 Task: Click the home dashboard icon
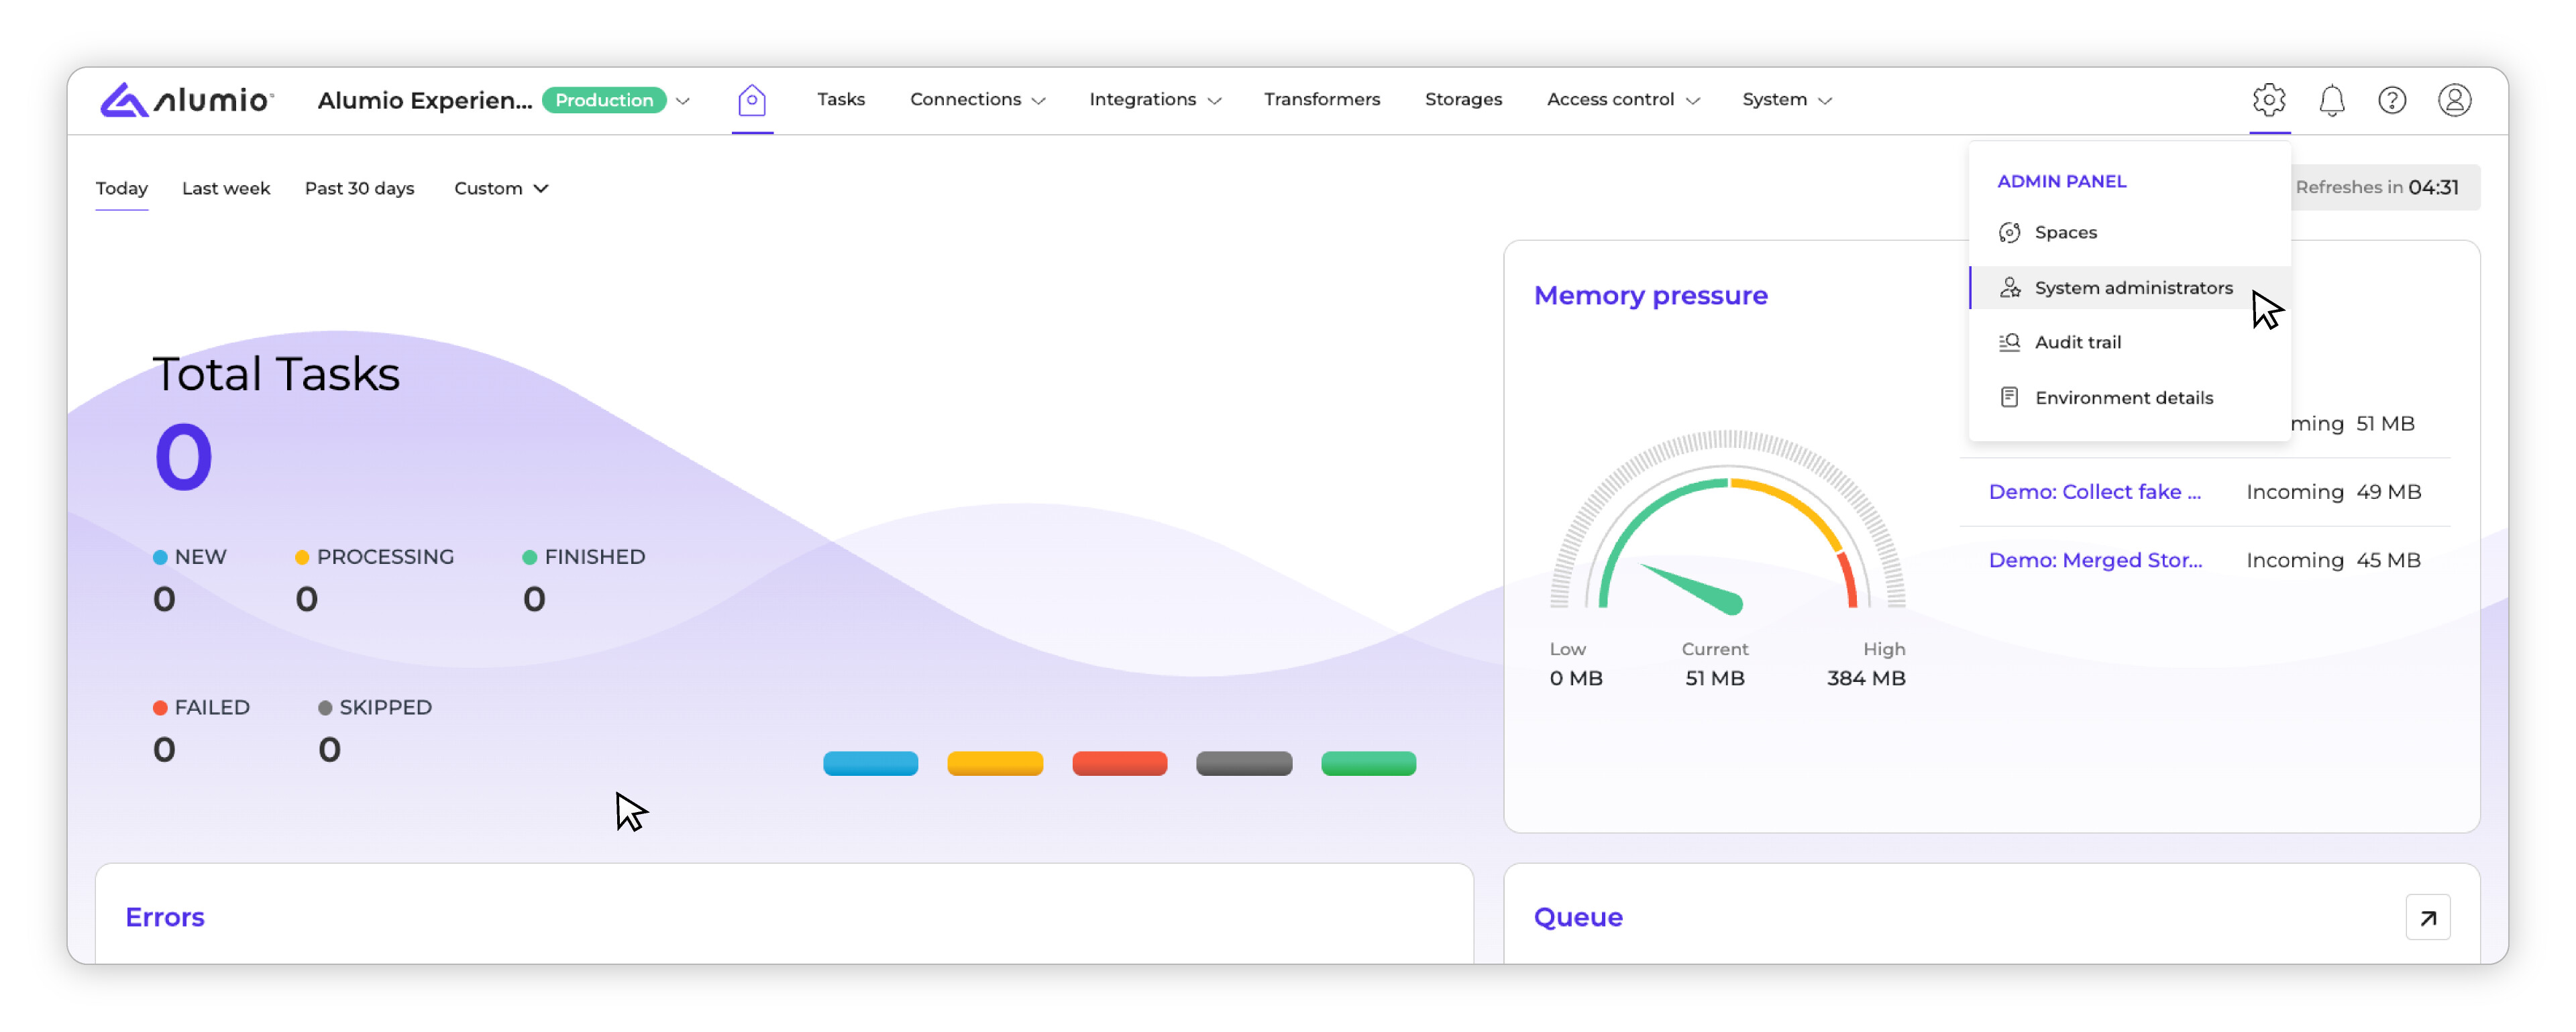pos(751,100)
